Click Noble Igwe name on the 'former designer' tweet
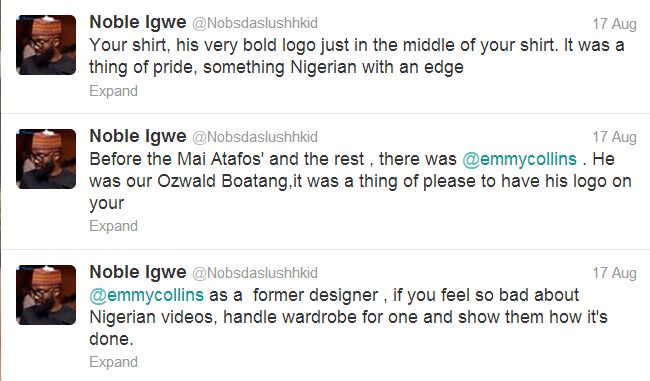 point(138,272)
